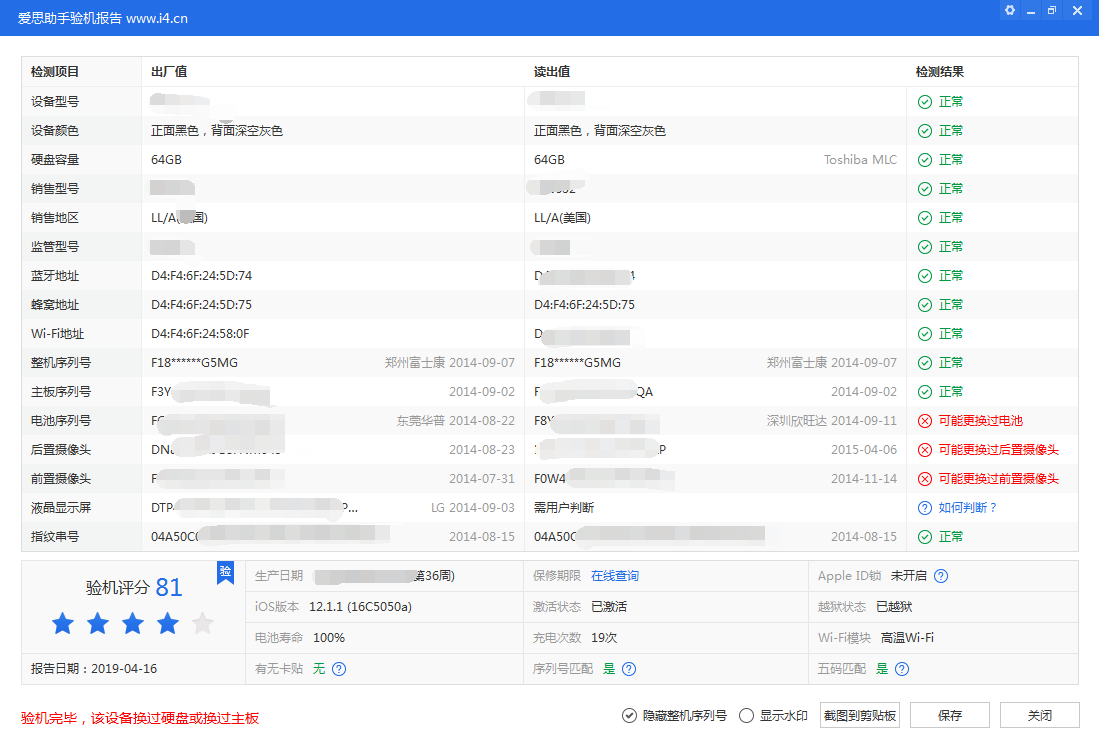The width and height of the screenshot is (1099, 745).
Task: Click the 关闭 button
Action: [1037, 715]
